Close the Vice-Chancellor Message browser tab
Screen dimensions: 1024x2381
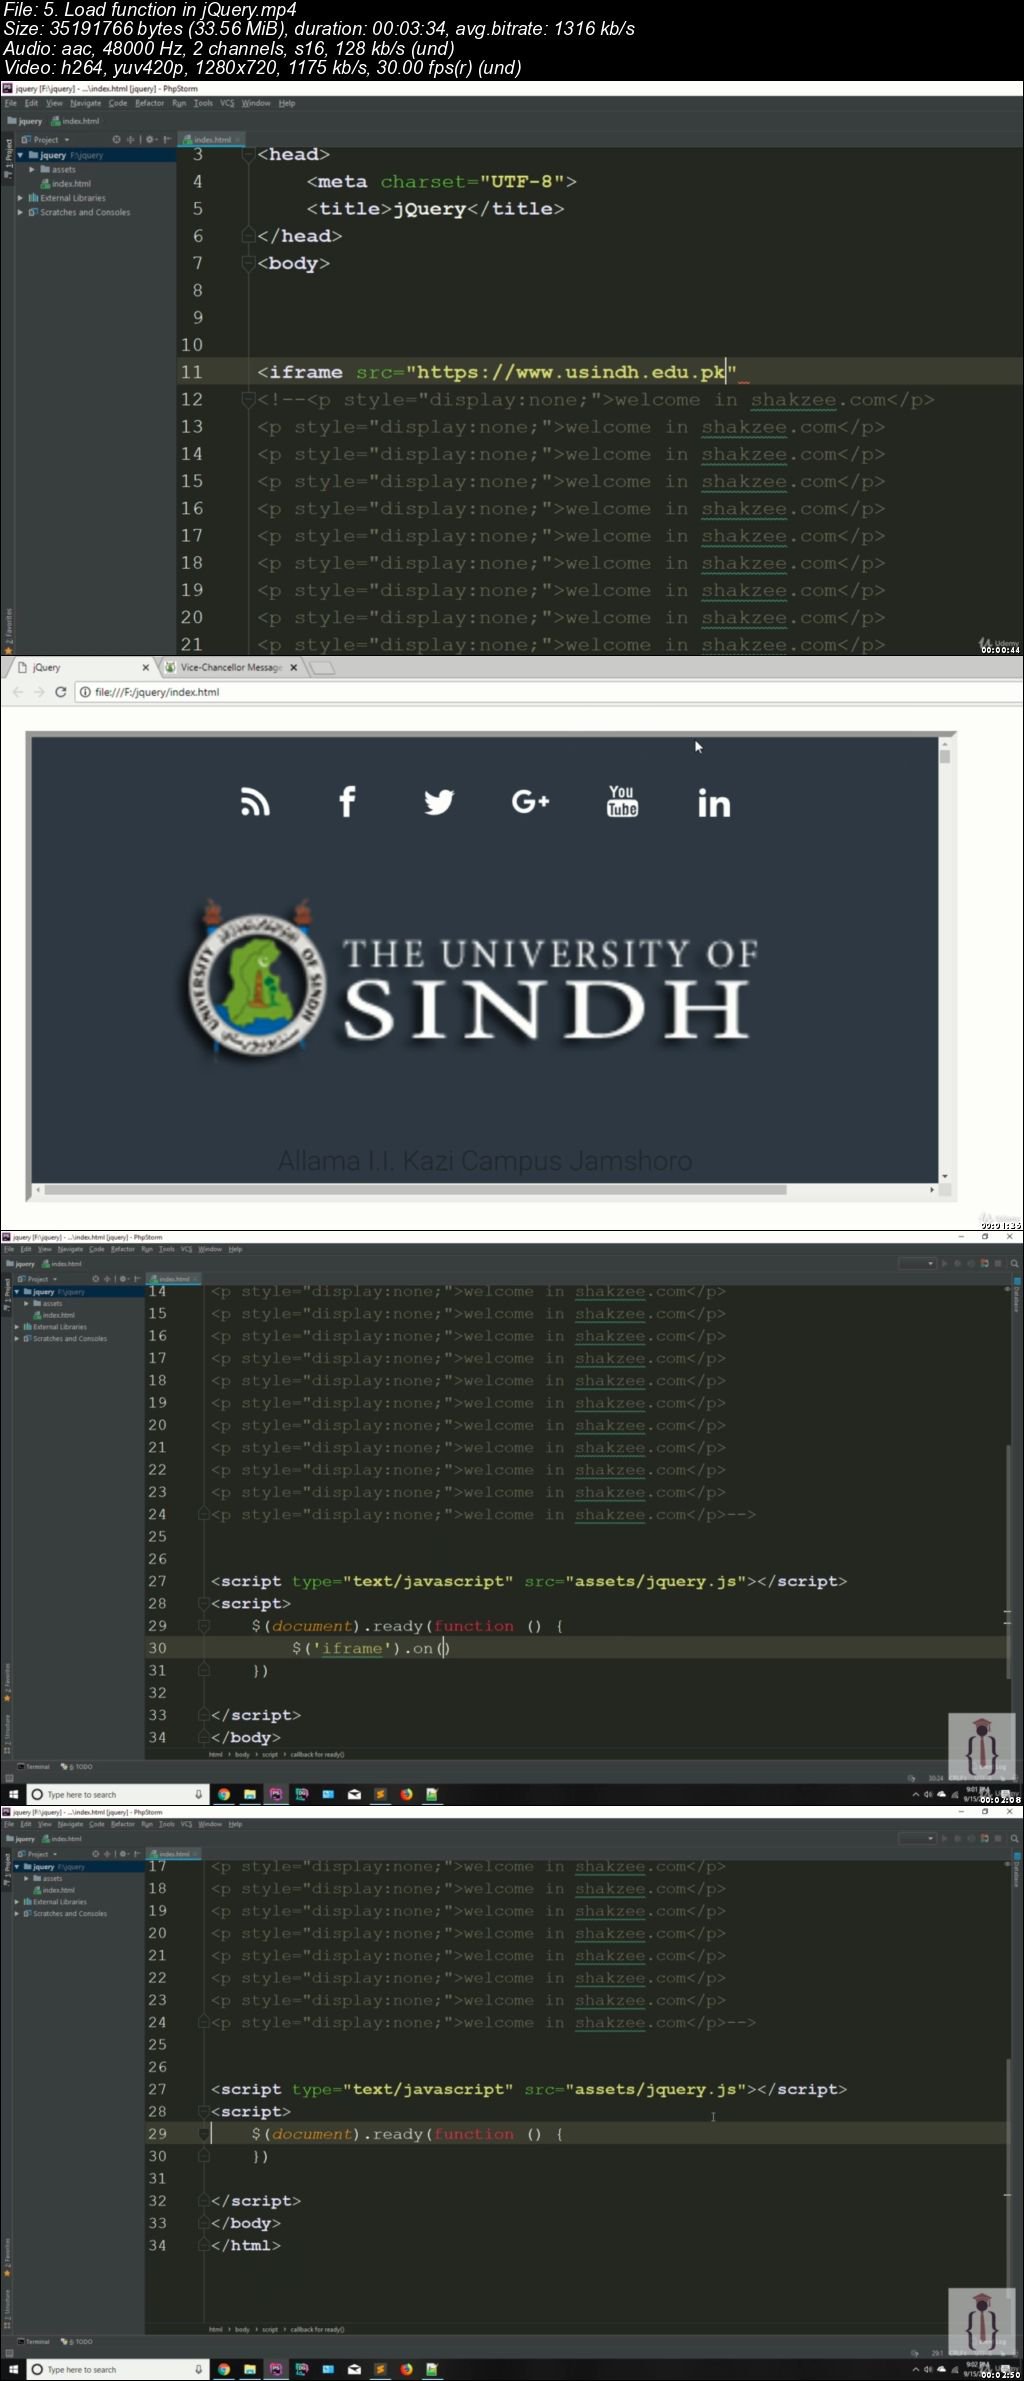coord(294,668)
